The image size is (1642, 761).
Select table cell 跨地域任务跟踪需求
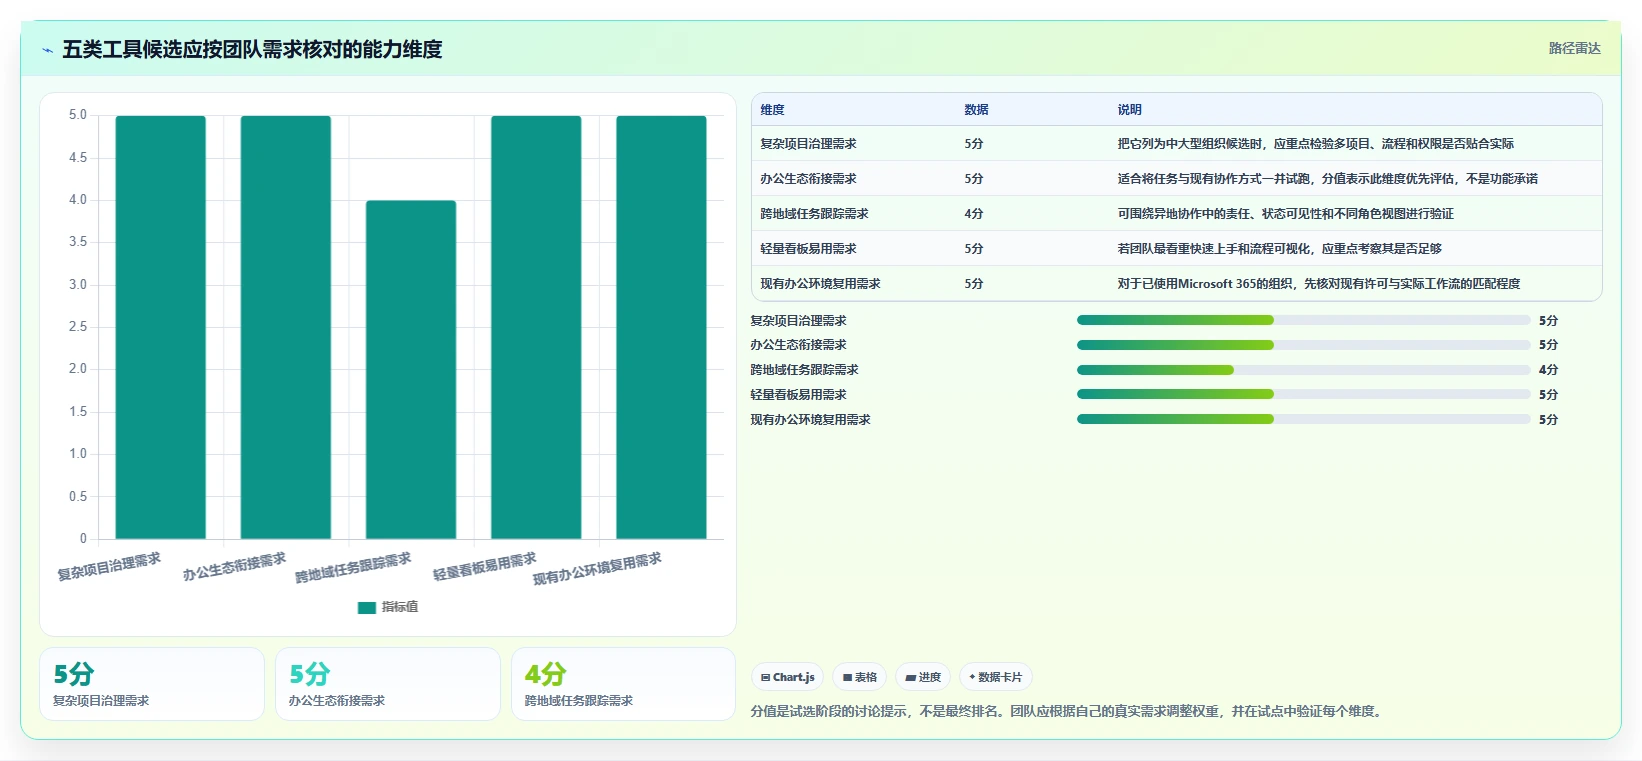(814, 214)
